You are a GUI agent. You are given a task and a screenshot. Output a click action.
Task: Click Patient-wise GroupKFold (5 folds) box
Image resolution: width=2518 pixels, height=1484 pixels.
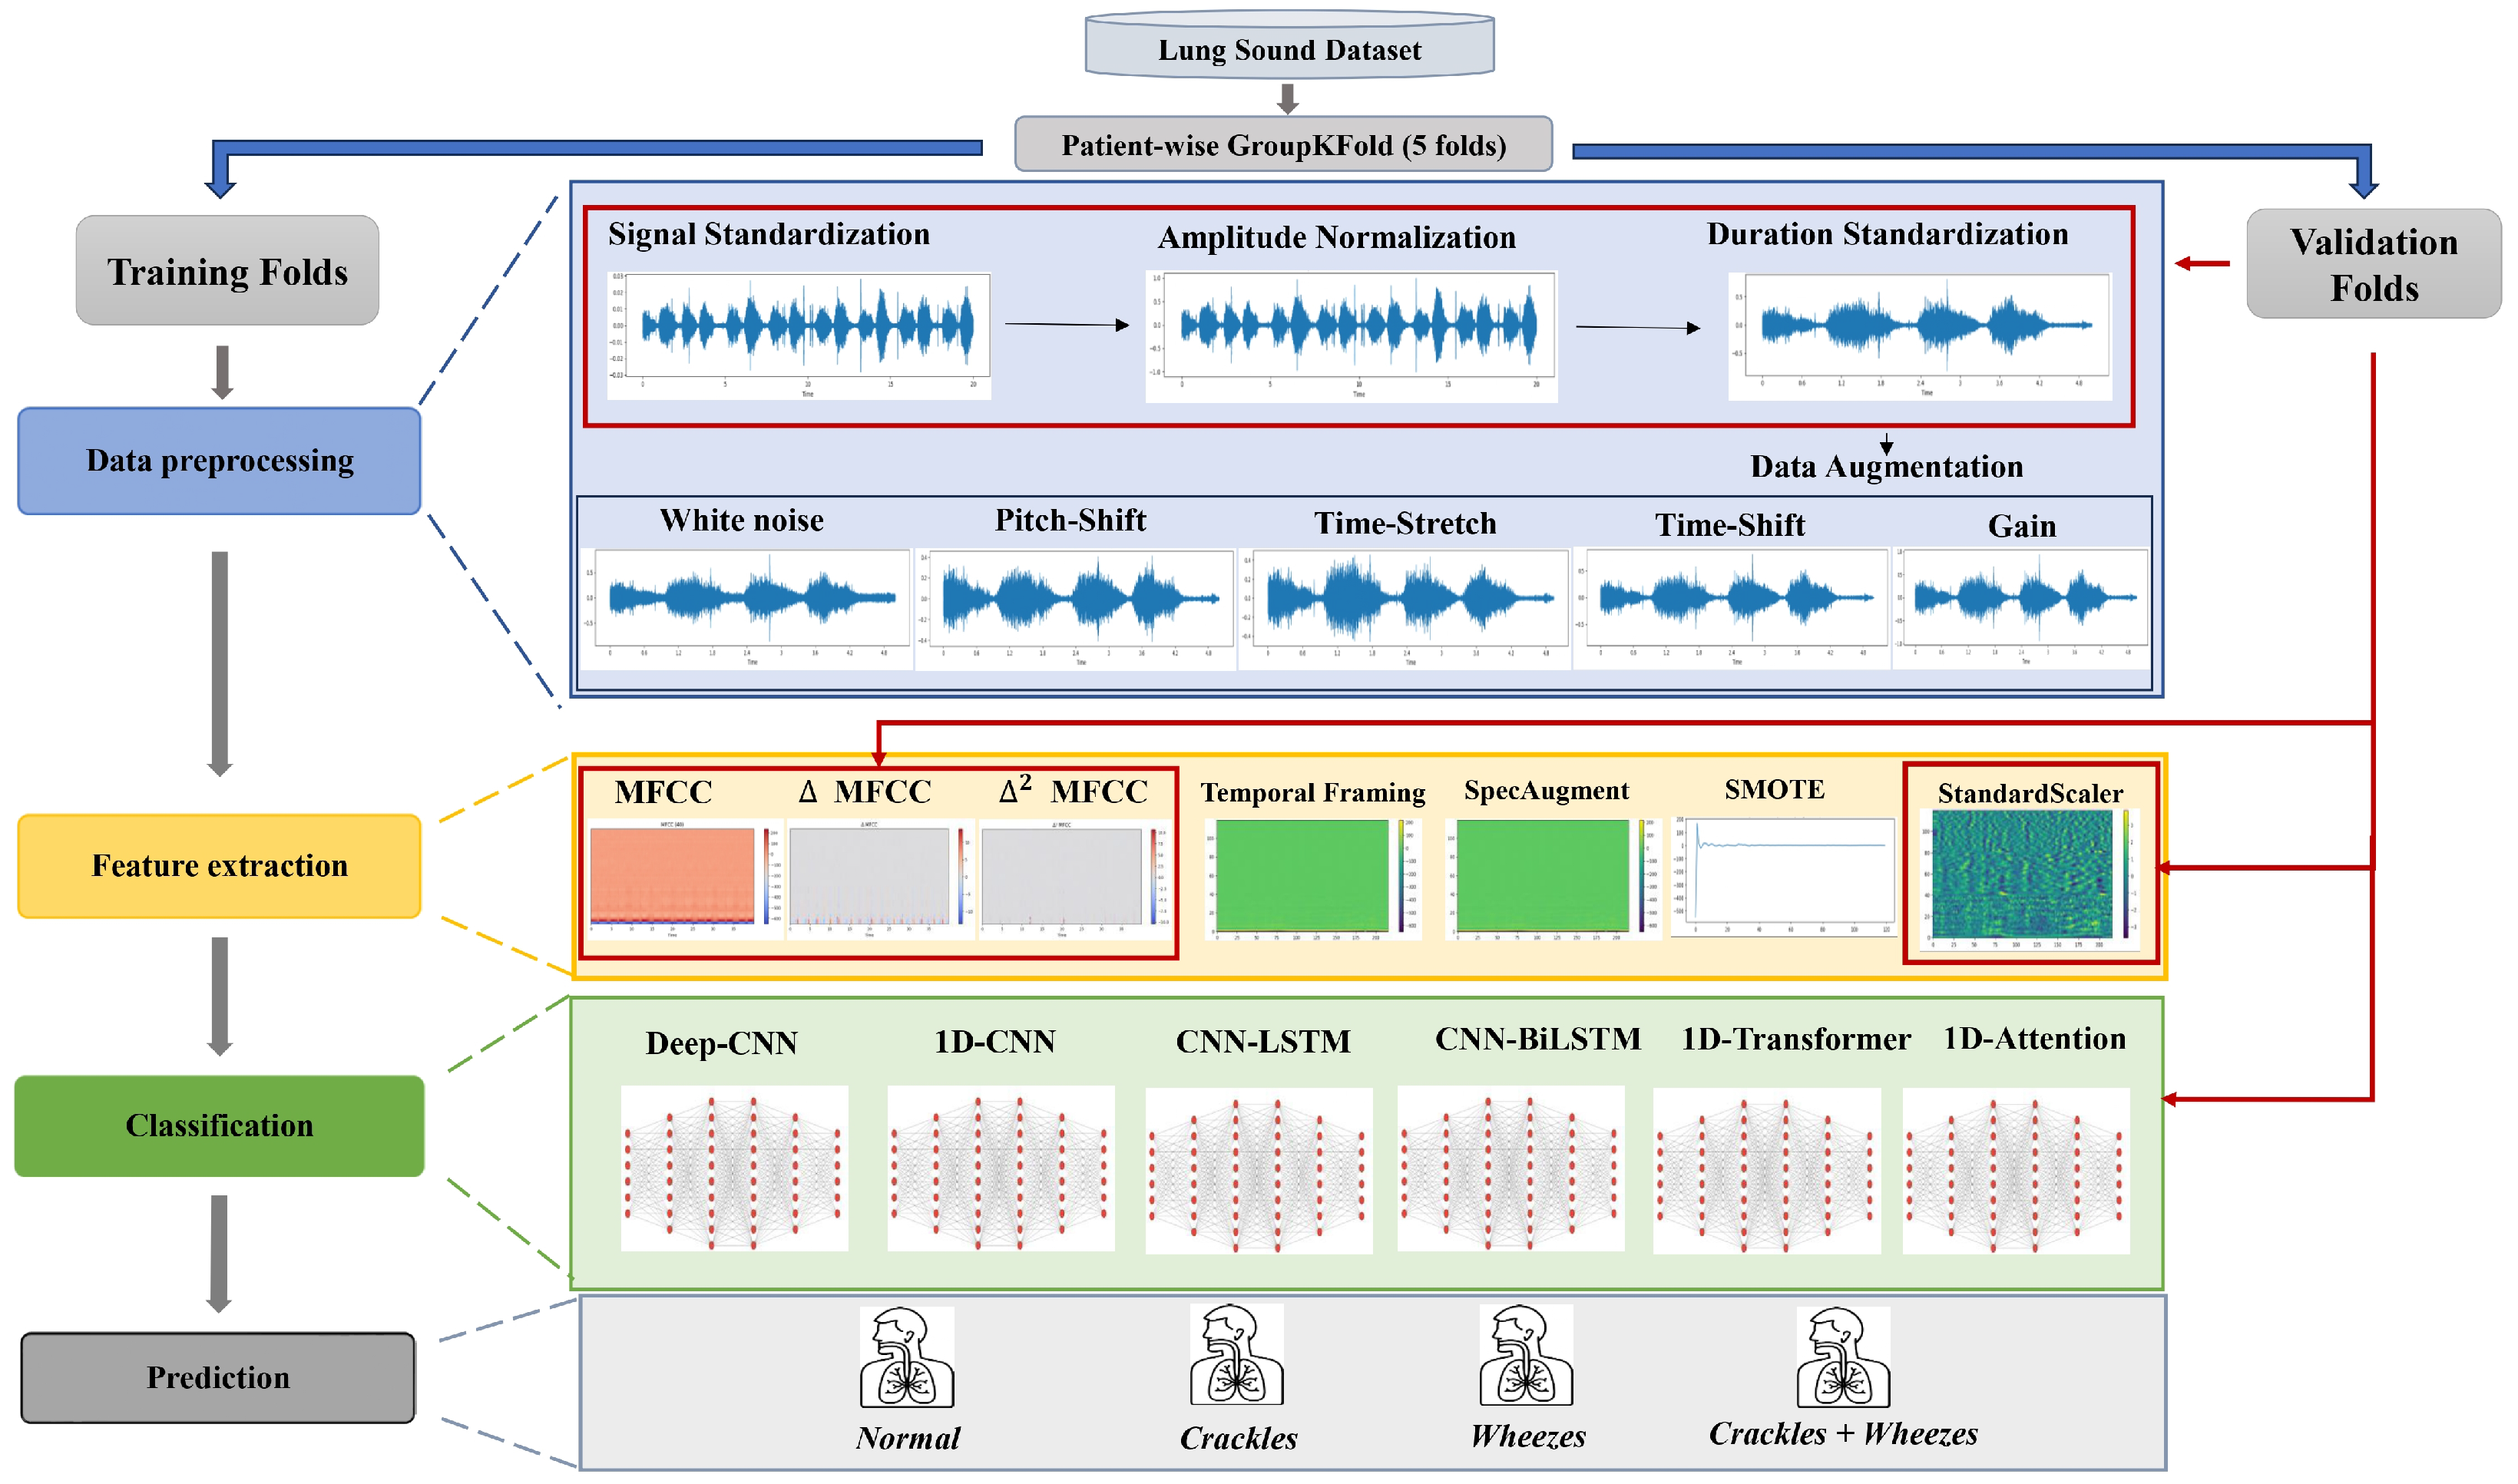[1283, 145]
